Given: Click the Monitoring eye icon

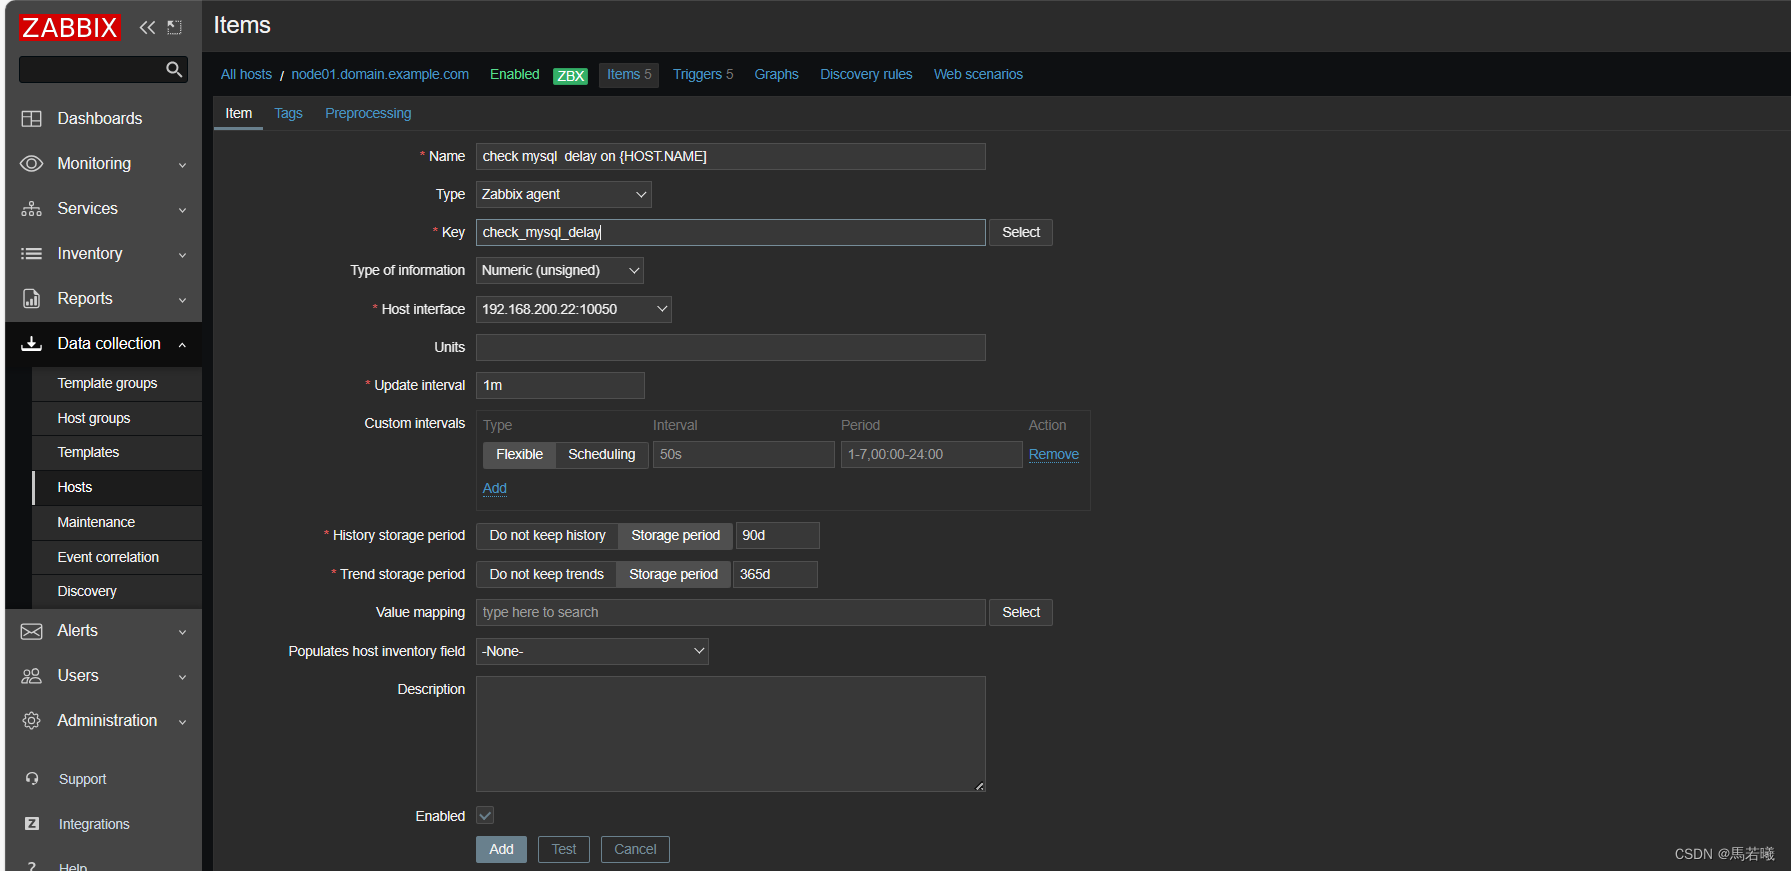Looking at the screenshot, I should click(x=32, y=163).
